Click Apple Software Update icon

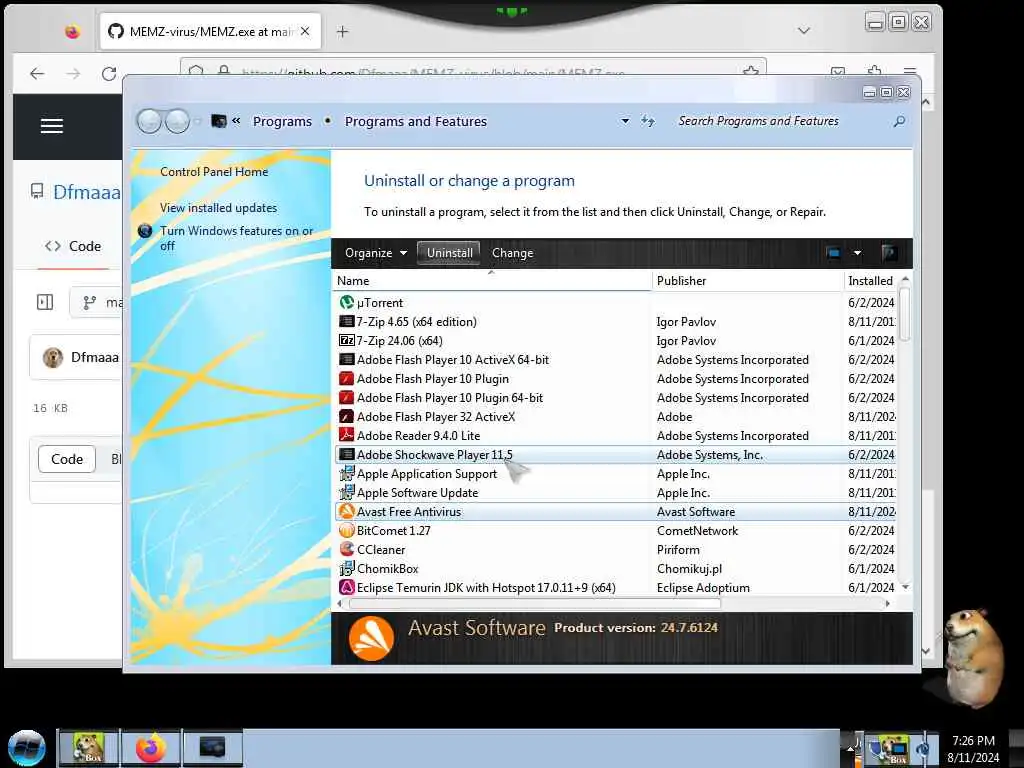coord(347,492)
